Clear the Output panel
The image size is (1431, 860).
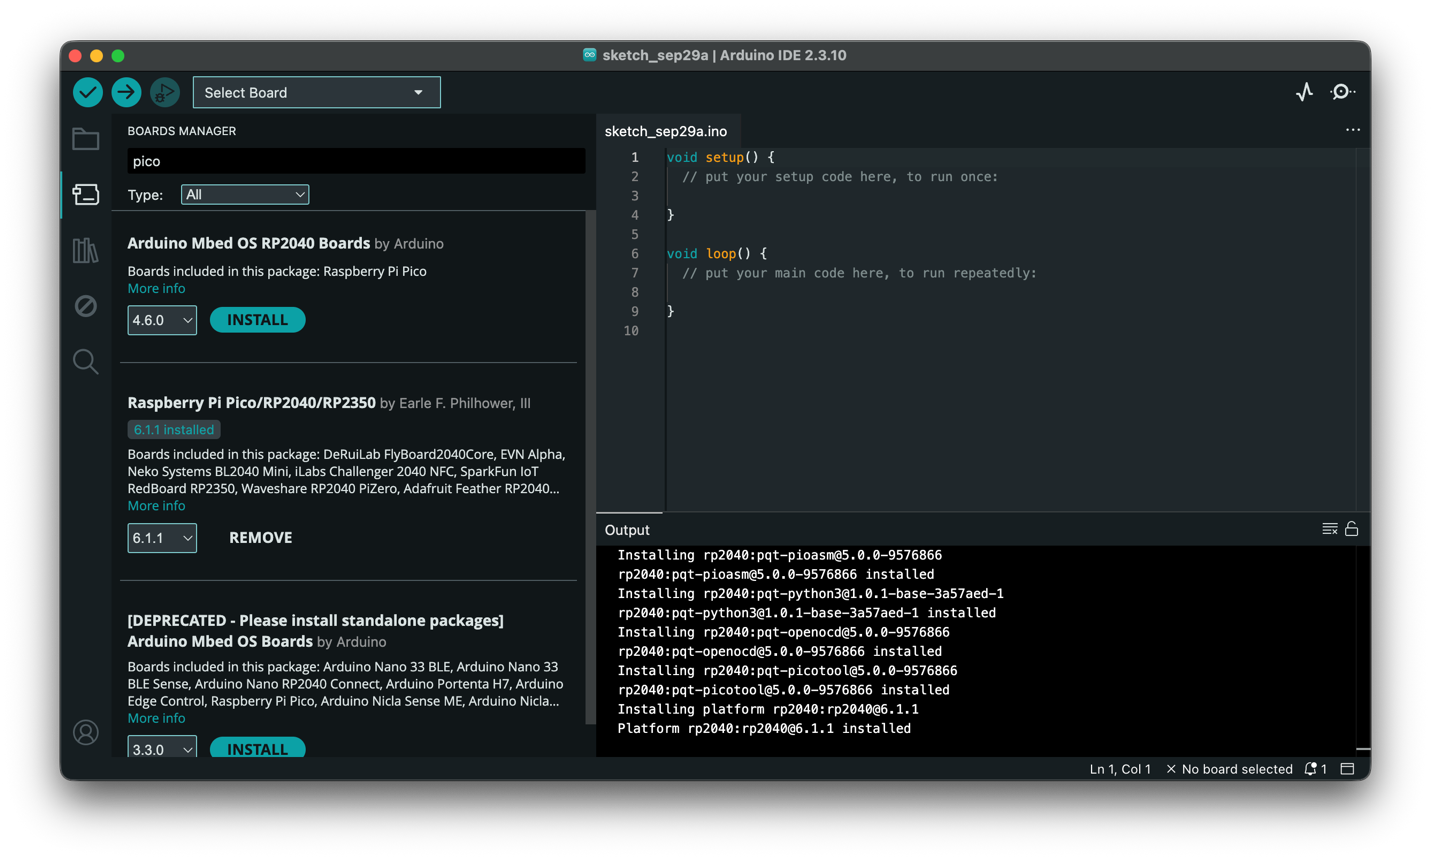coord(1330,529)
